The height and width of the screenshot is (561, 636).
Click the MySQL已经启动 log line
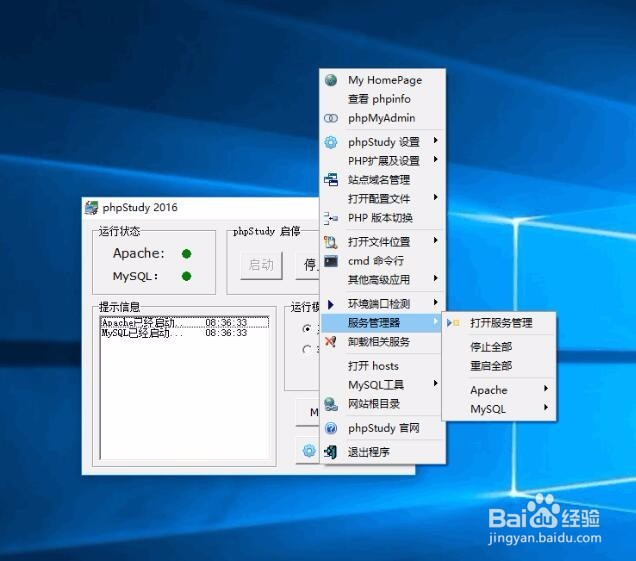(174, 333)
